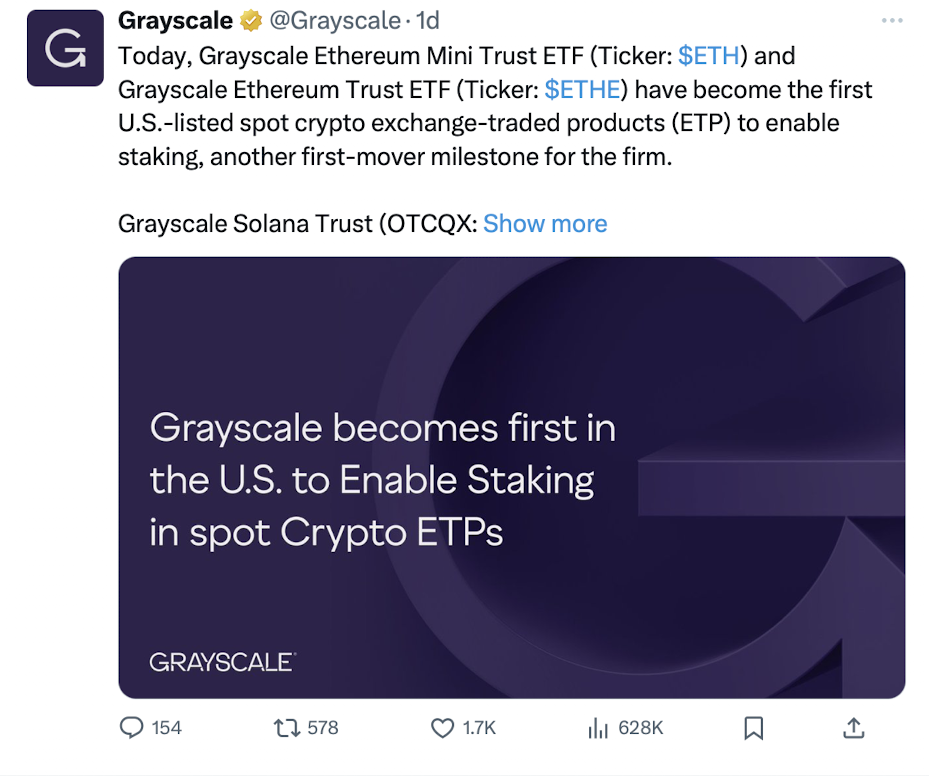This screenshot has width=929, height=776.
Task: Open the post via the 1d timestamp
Action: coord(427,21)
